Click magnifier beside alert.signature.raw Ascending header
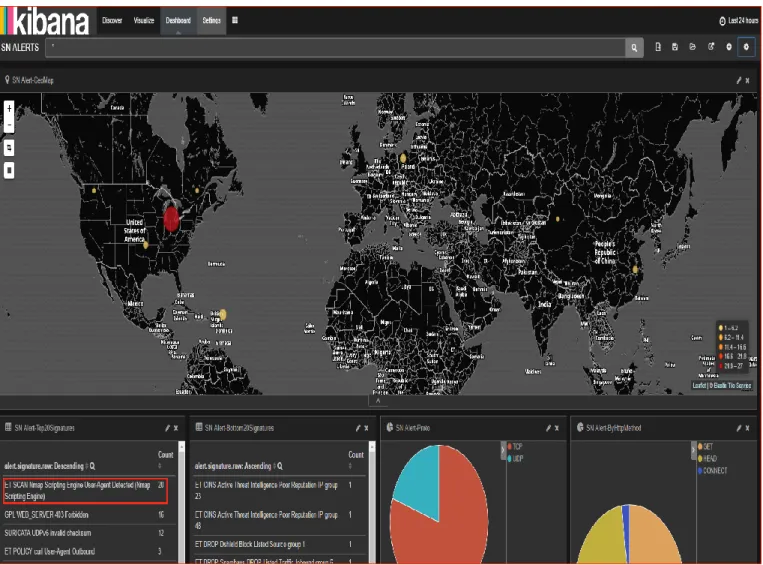 pyautogui.click(x=280, y=466)
